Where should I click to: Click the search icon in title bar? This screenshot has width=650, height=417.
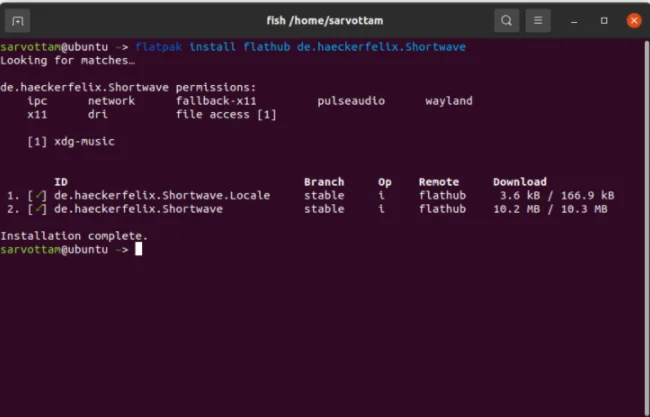tap(507, 20)
